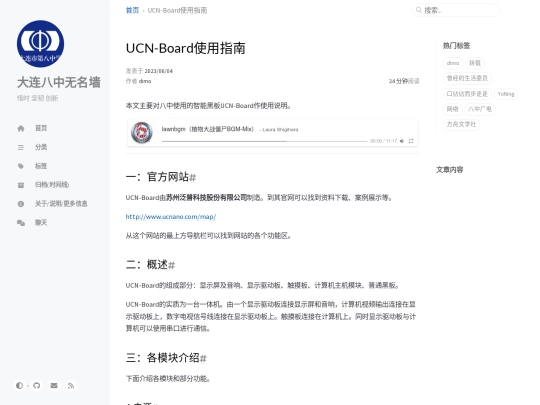Image resolution: width=540 pixels, height=405 pixels.
Task: Click the 24 分钟阅读 reading time text
Action: (x=404, y=81)
